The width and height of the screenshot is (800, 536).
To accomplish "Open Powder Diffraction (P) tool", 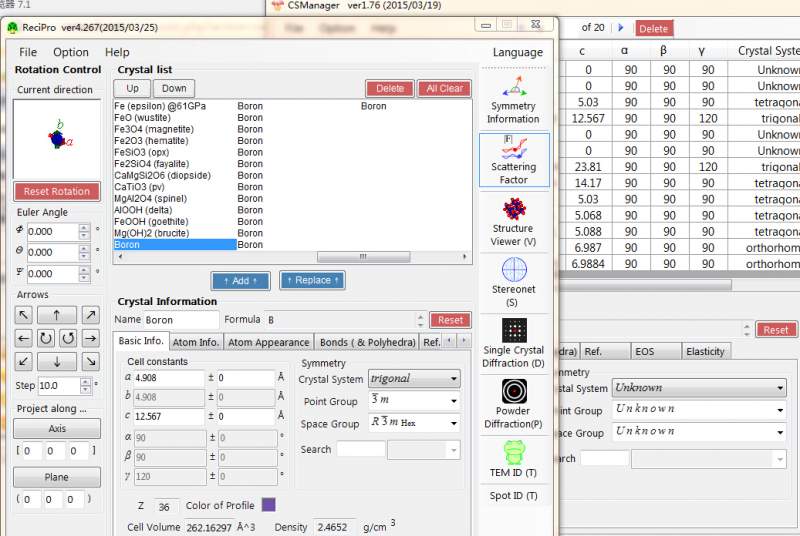I will tap(514, 404).
